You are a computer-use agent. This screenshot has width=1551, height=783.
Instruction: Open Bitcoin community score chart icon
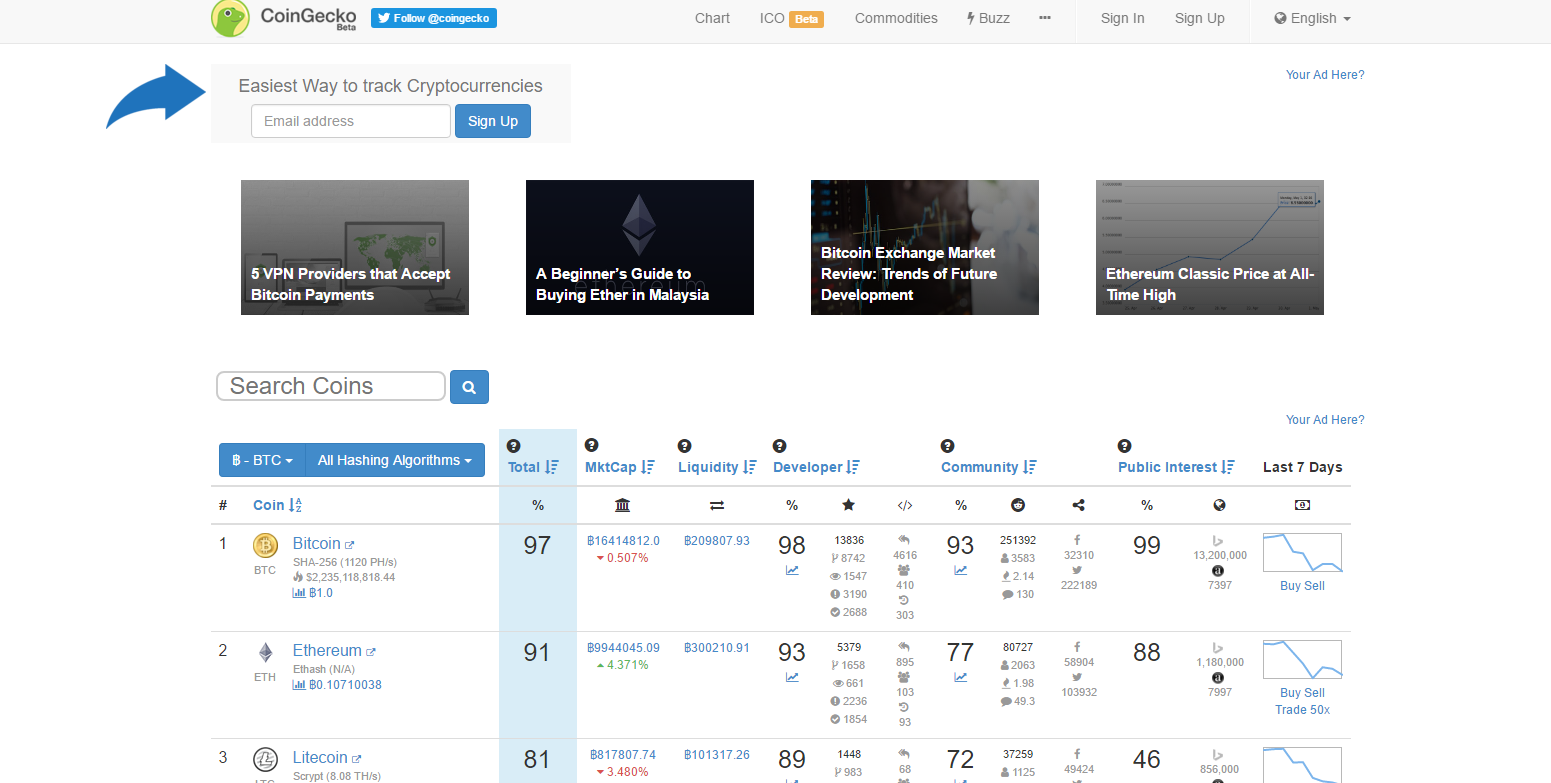pyautogui.click(x=960, y=571)
